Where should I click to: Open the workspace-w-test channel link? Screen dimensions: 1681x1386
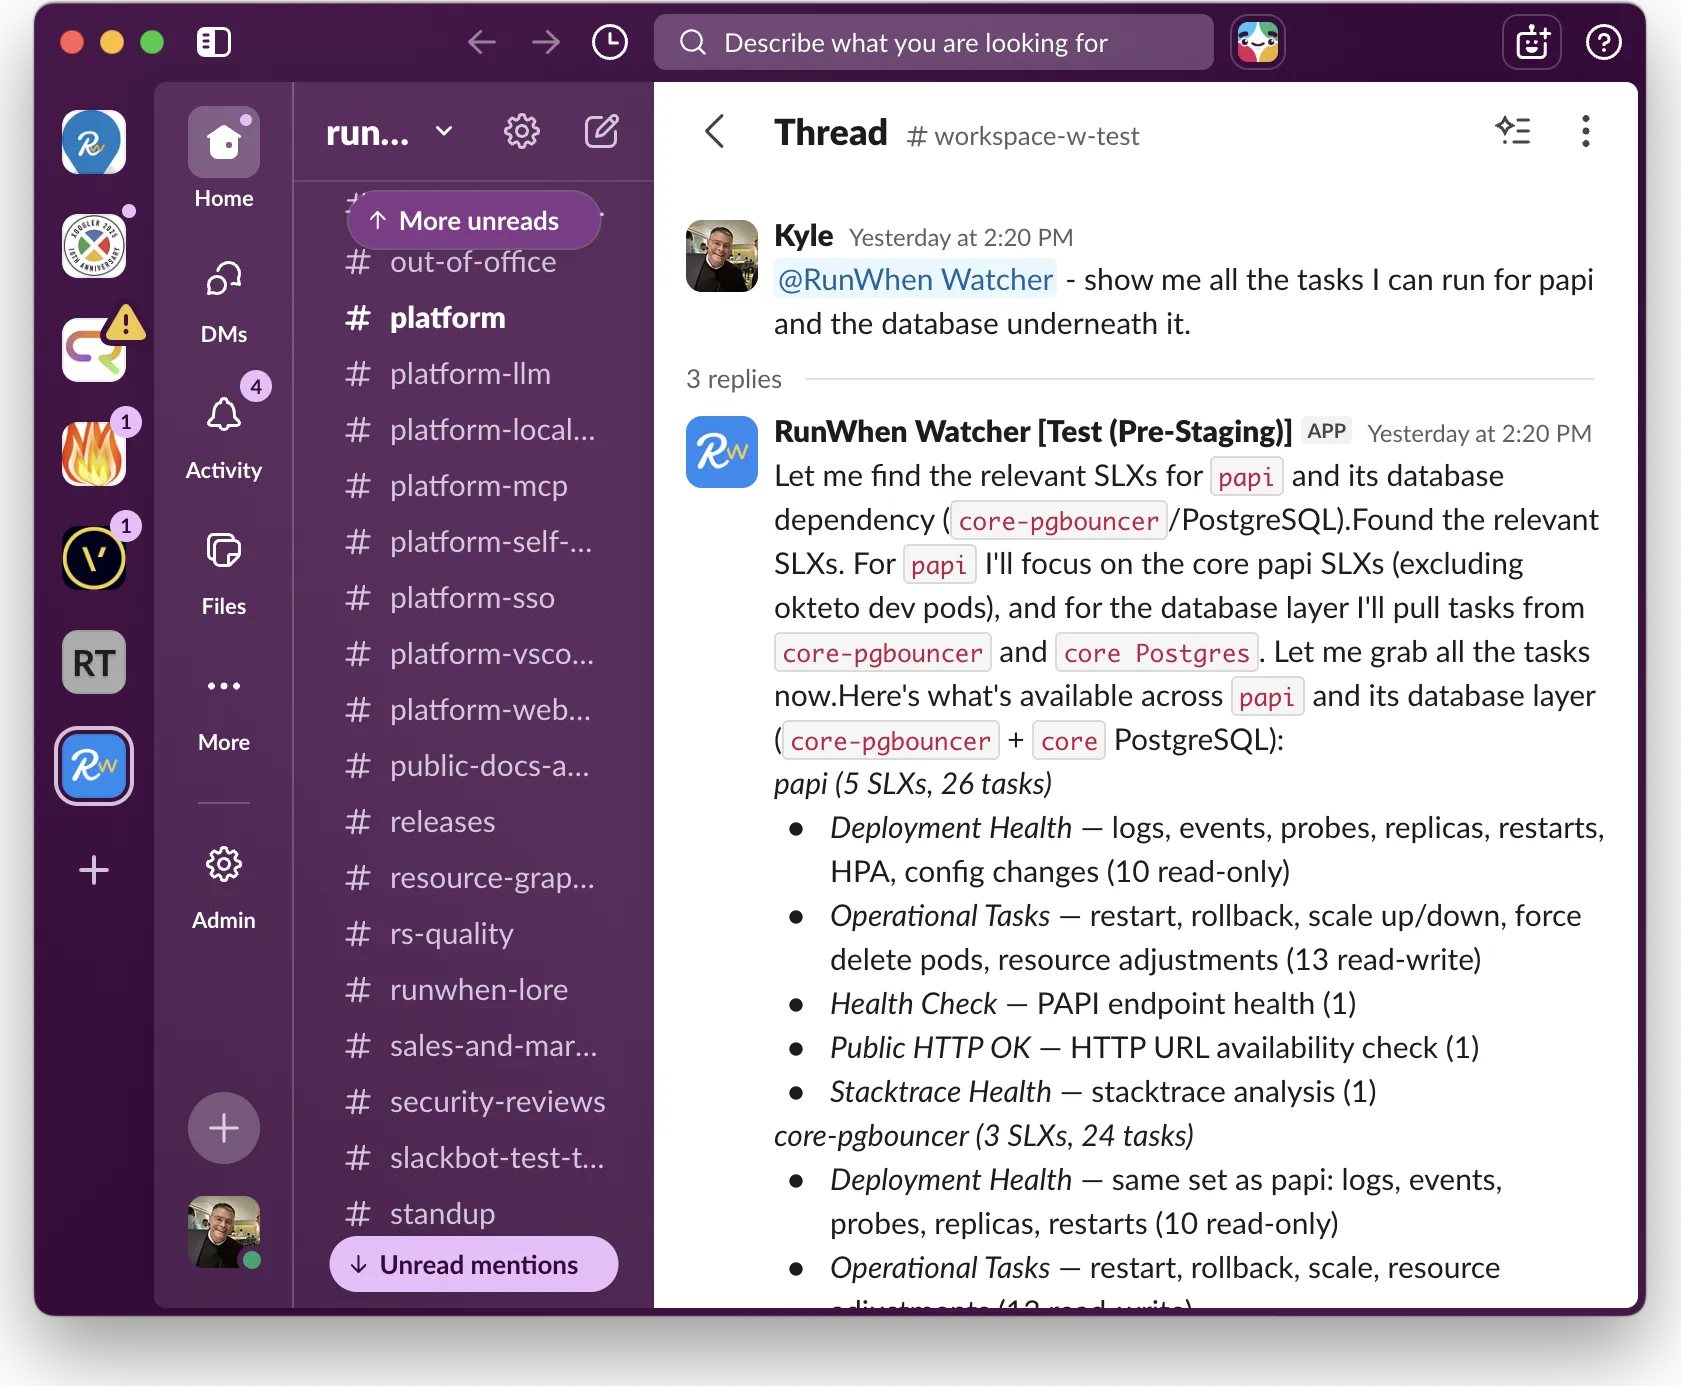1022,136
